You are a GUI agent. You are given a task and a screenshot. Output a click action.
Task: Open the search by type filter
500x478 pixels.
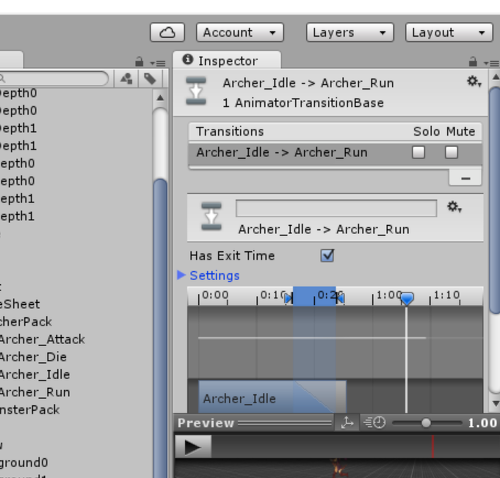pyautogui.click(x=126, y=79)
